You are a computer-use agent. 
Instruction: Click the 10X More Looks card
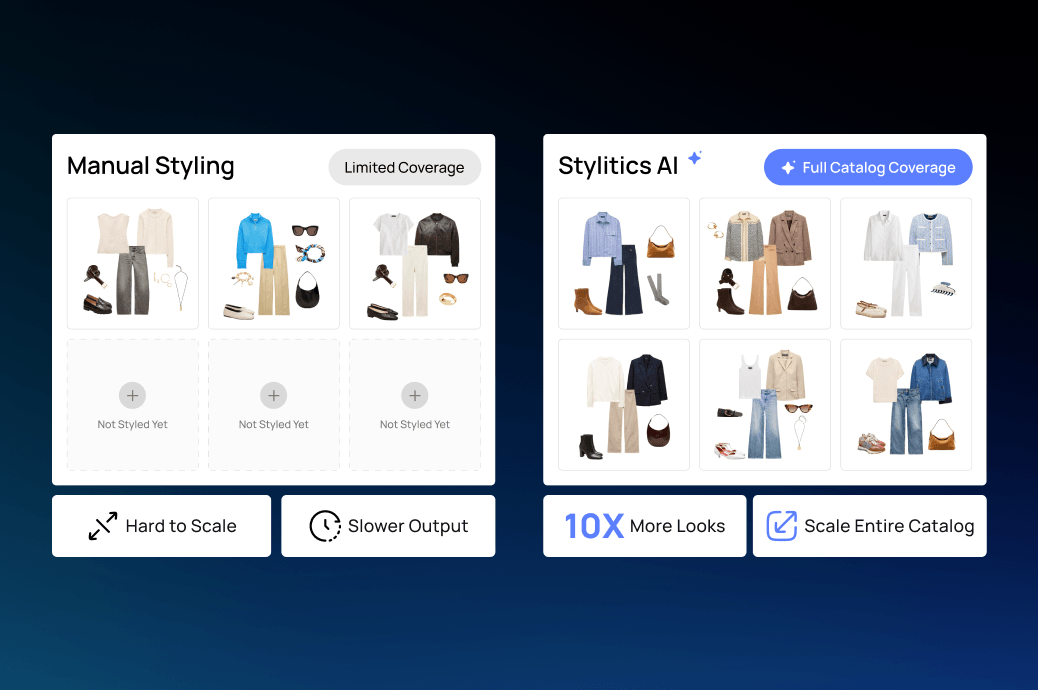[x=645, y=526]
